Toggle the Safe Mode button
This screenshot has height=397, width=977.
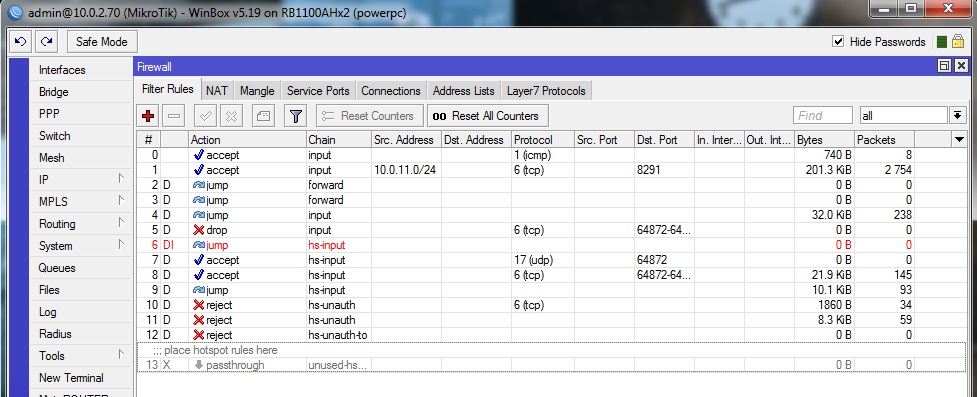tap(102, 42)
